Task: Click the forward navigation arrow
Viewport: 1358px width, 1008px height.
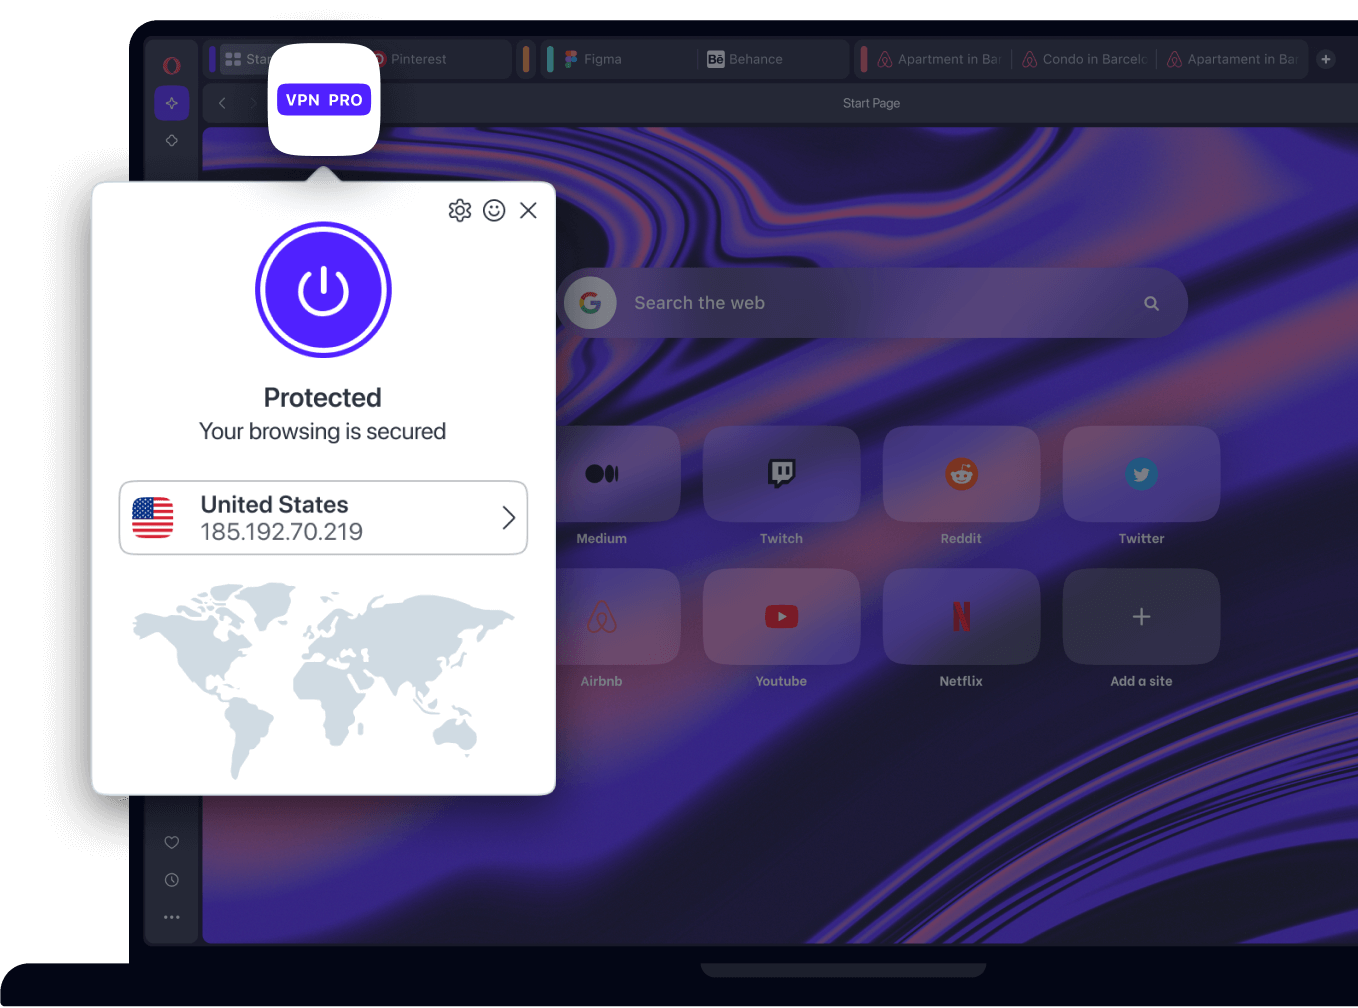Action: [252, 103]
